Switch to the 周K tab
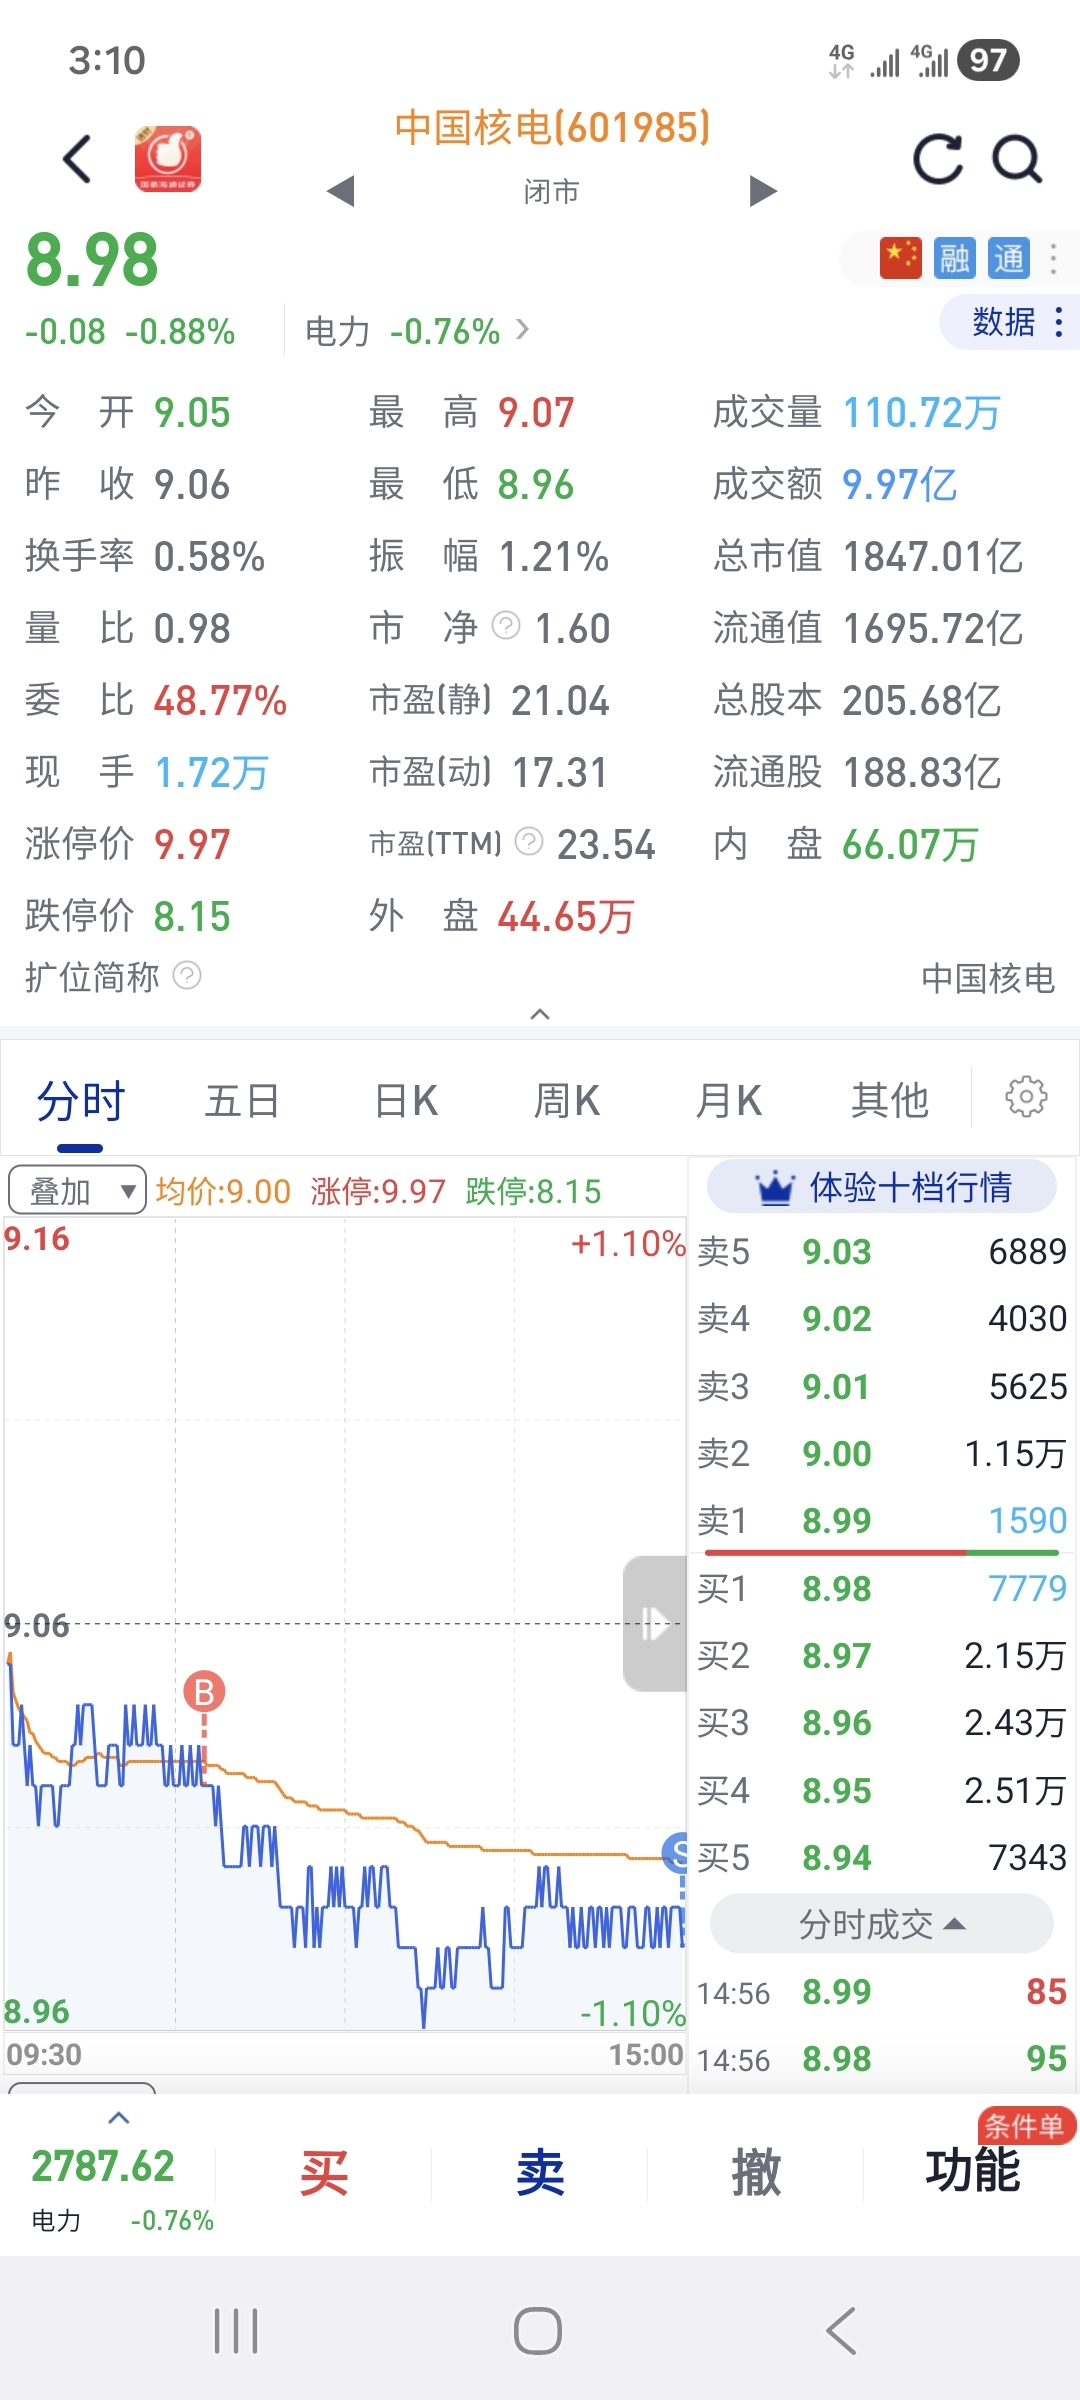 click(x=566, y=1101)
